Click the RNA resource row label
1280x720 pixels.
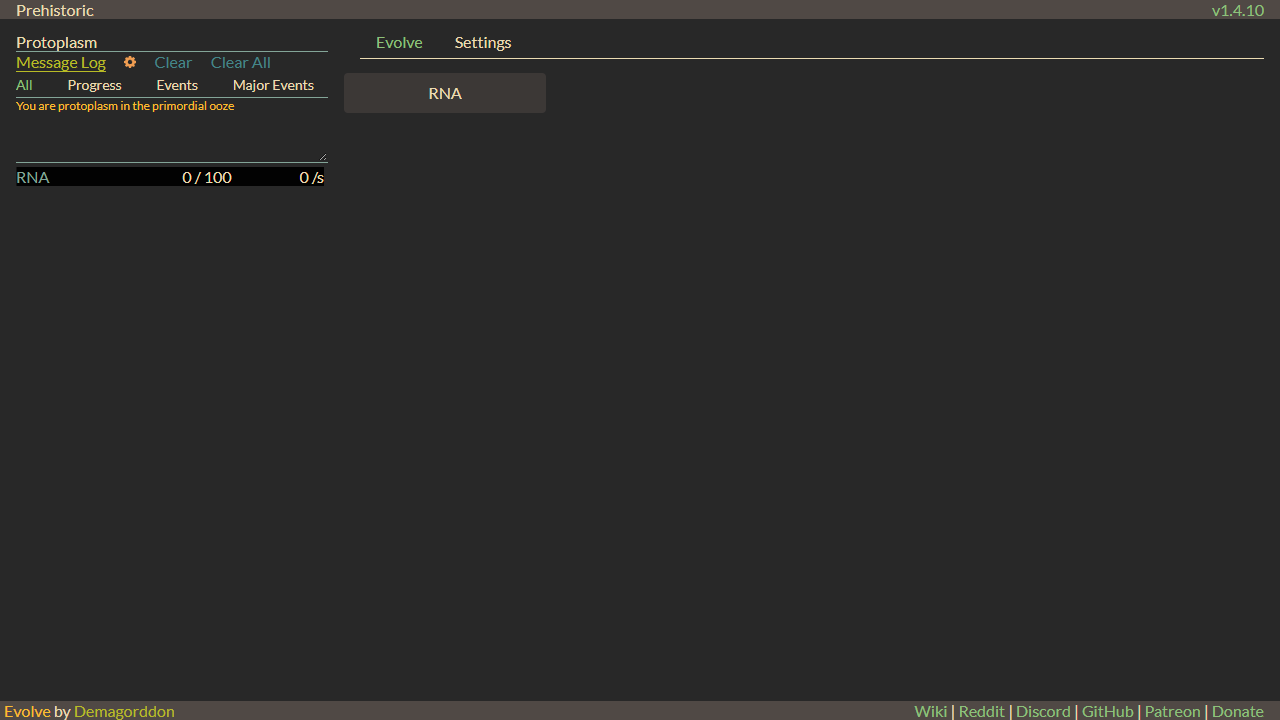33,177
